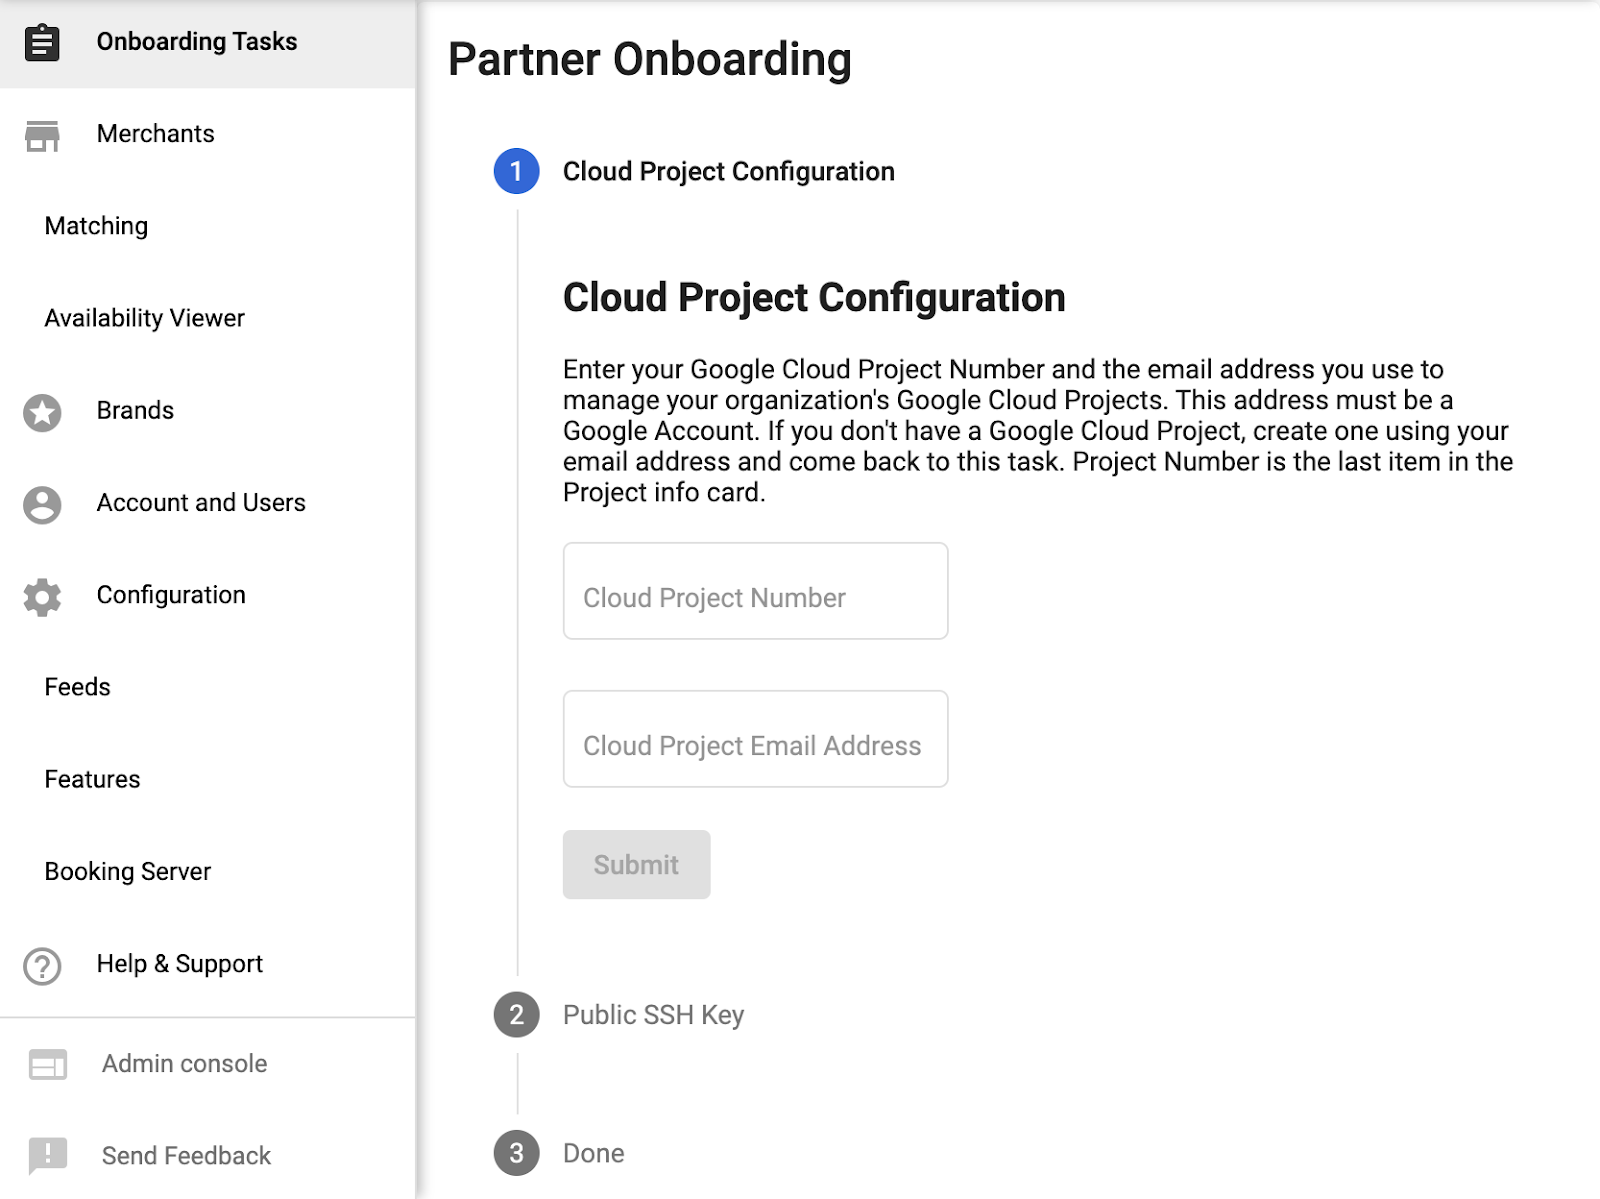Open Availability Viewer in sidebar

[144, 318]
